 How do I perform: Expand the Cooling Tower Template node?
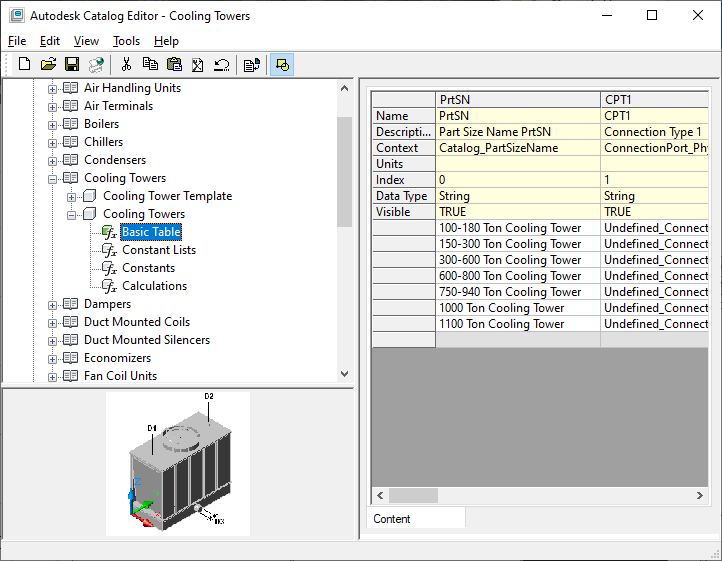pyautogui.click(x=71, y=197)
